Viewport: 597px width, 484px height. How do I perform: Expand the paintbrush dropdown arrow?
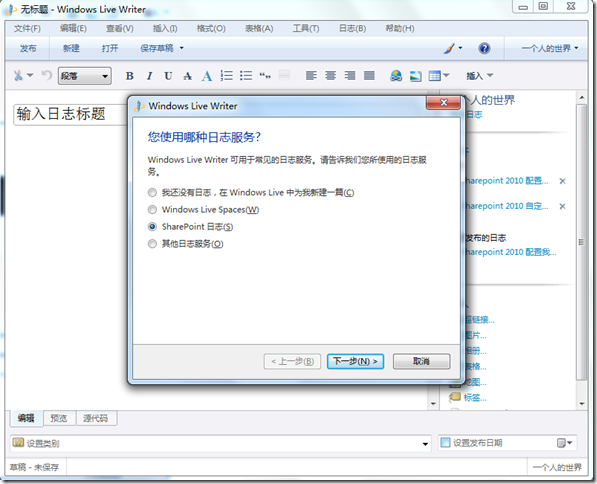pyautogui.click(x=460, y=48)
